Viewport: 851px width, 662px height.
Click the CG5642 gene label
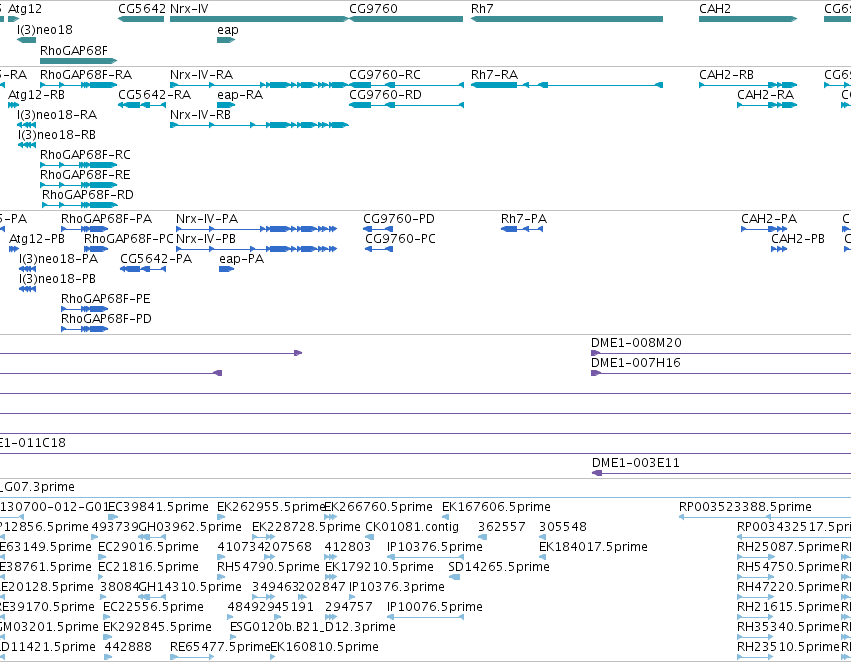[x=142, y=9]
